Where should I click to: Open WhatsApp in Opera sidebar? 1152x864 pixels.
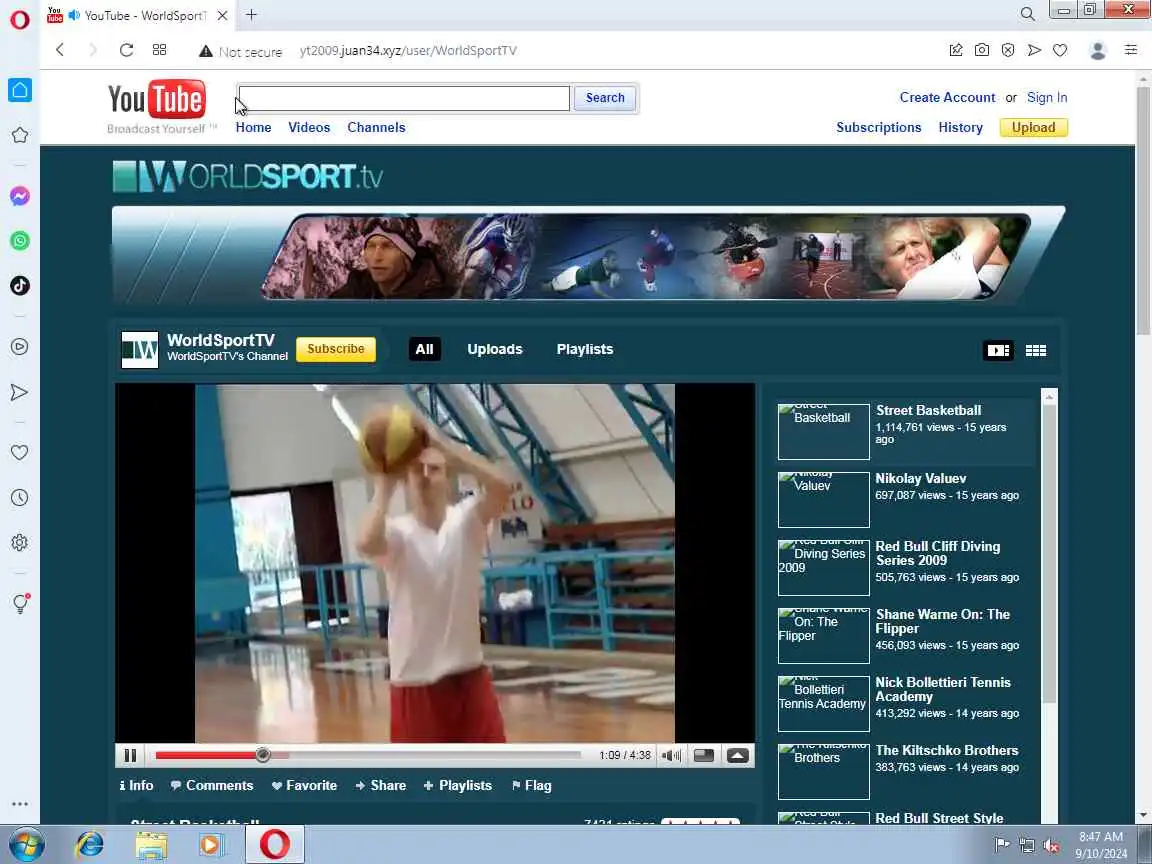(x=20, y=241)
